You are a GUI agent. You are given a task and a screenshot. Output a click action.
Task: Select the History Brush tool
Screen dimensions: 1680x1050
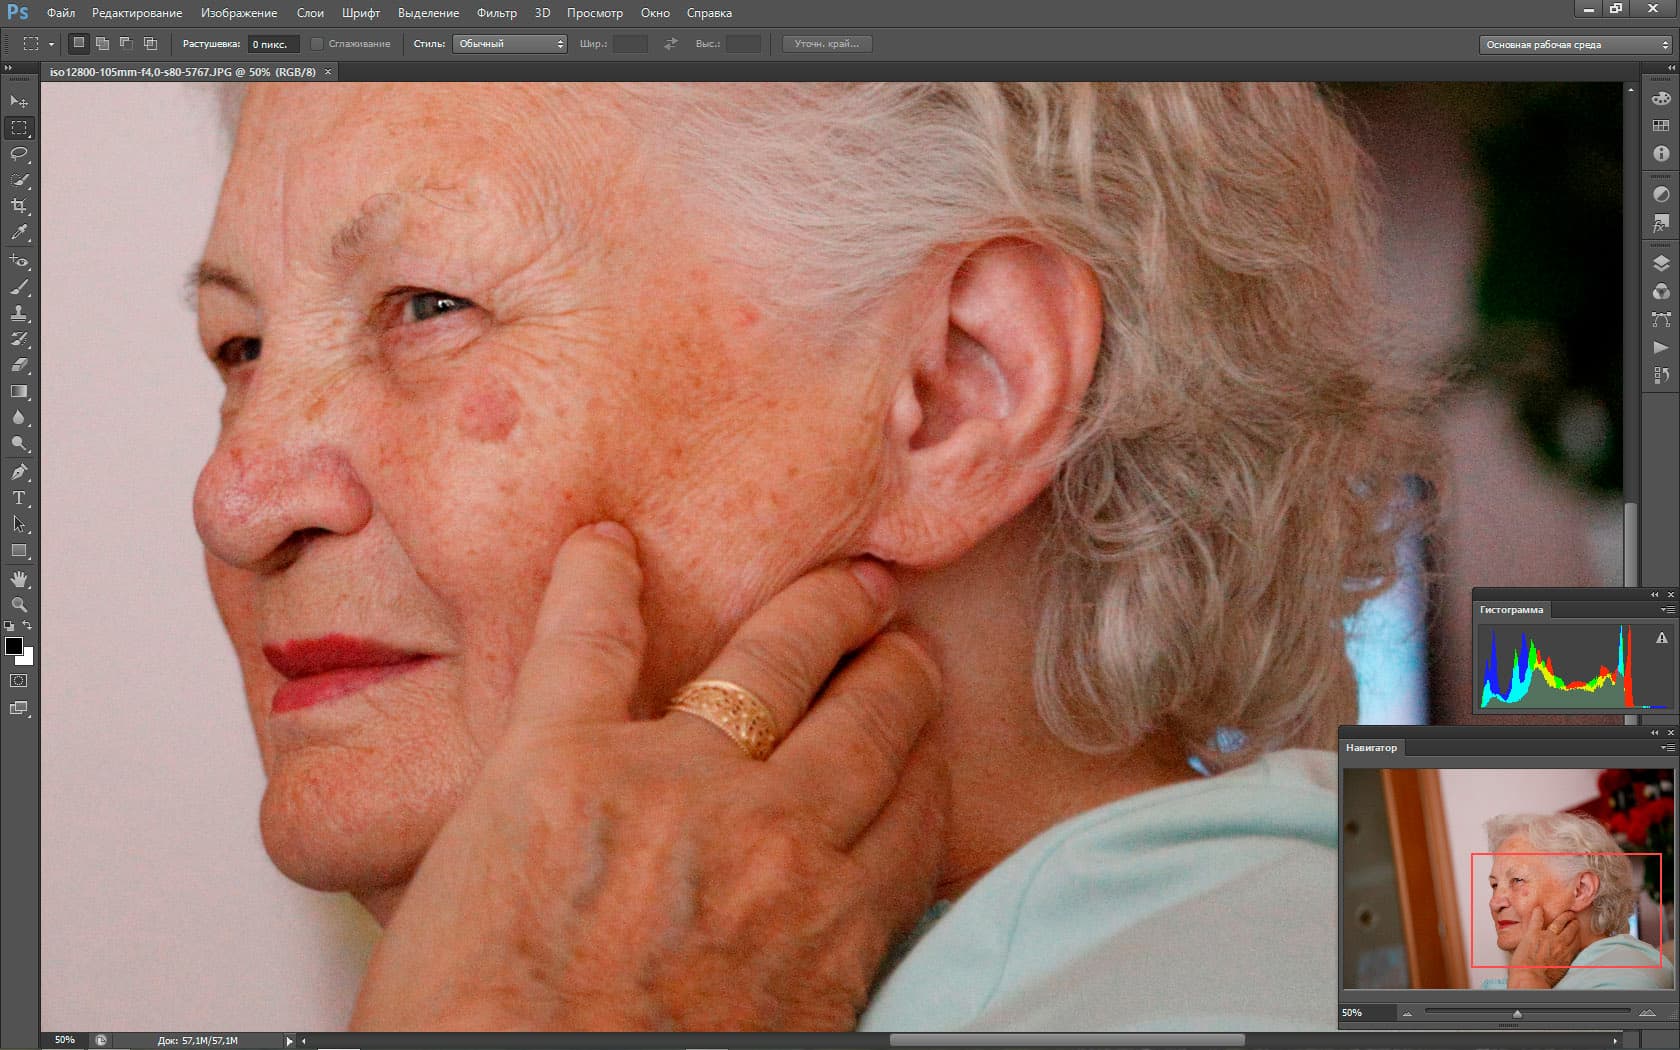click(19, 339)
